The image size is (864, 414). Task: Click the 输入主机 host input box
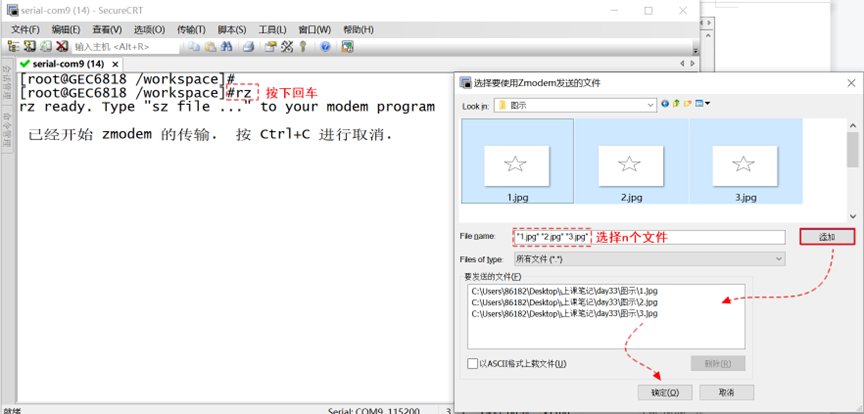126,47
